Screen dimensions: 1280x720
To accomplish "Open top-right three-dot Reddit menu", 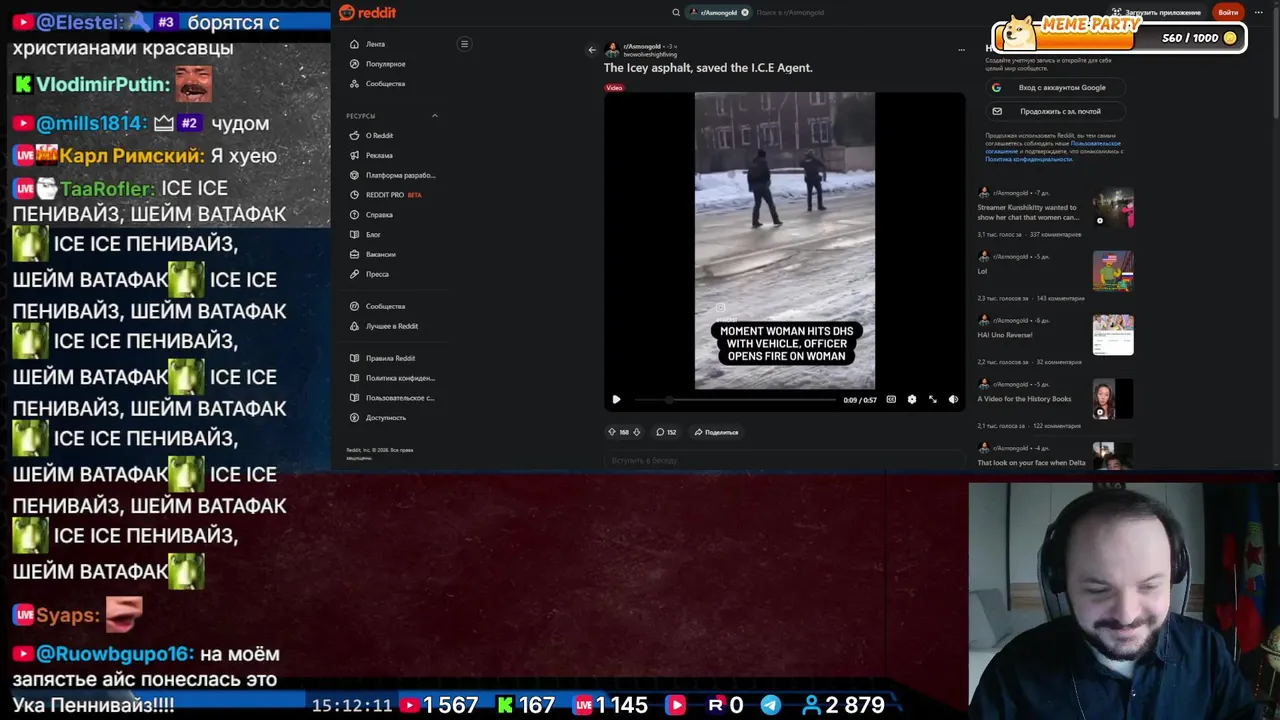I will point(1259,12).
